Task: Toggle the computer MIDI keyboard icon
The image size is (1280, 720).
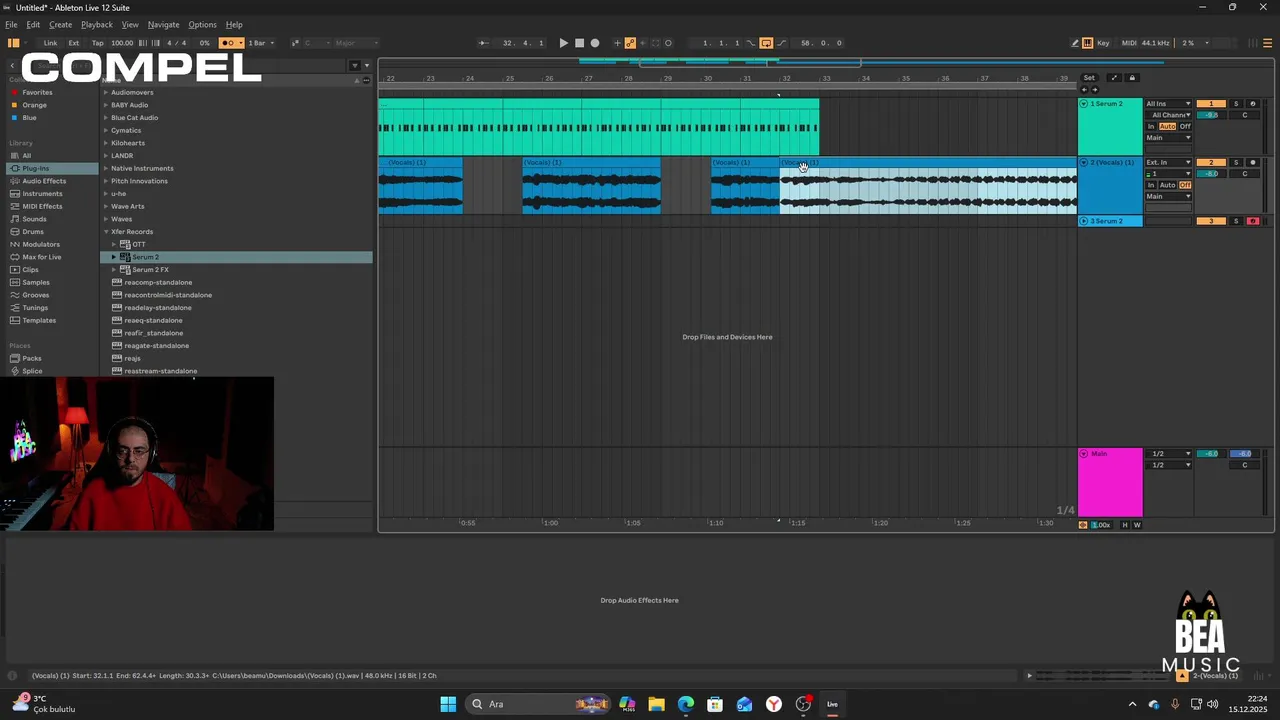Action: tap(1088, 43)
